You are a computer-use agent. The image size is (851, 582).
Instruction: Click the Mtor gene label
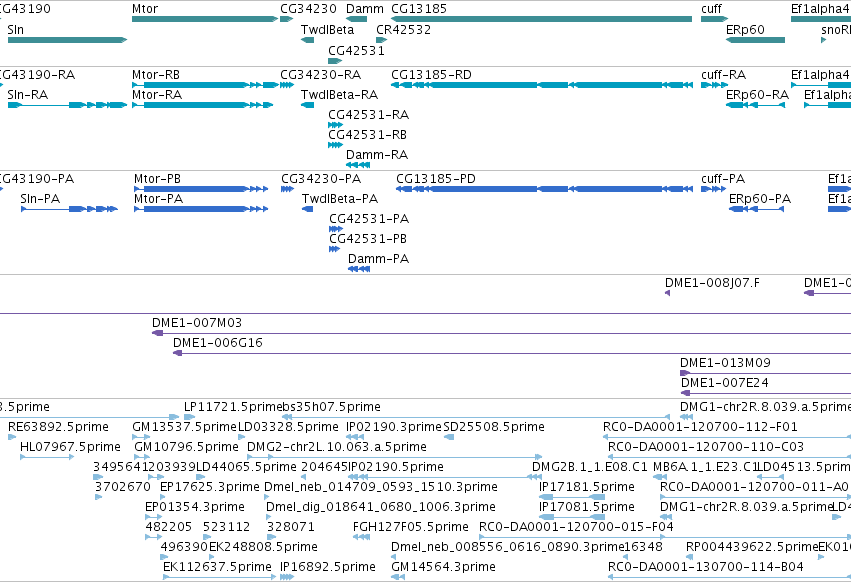point(145,9)
